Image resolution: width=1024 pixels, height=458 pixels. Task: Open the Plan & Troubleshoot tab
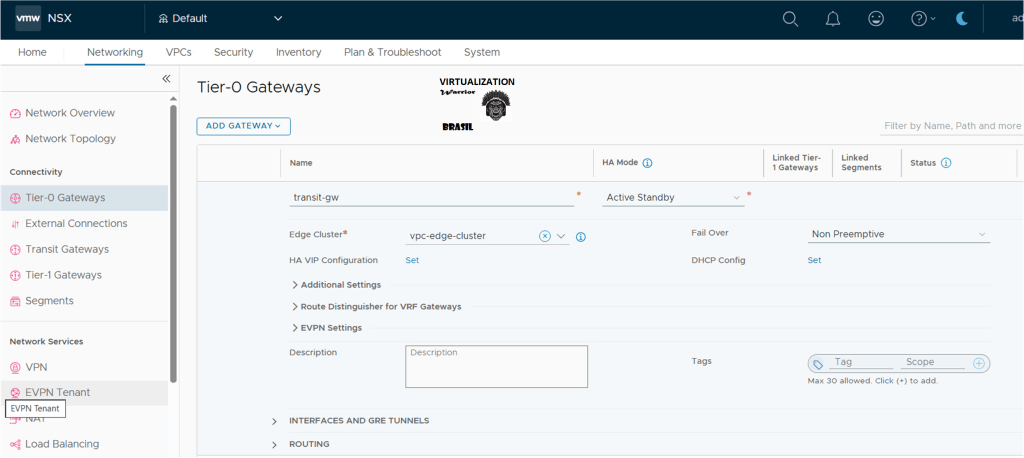click(x=392, y=52)
